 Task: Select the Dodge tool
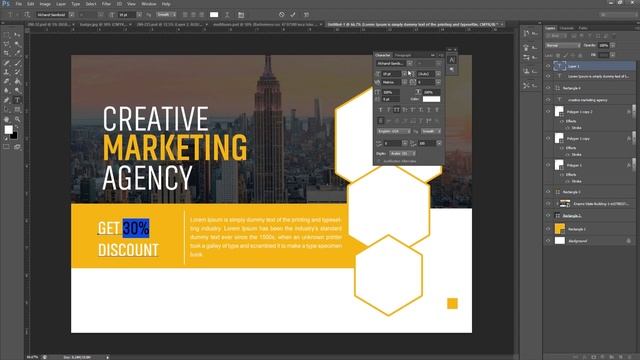[17, 90]
